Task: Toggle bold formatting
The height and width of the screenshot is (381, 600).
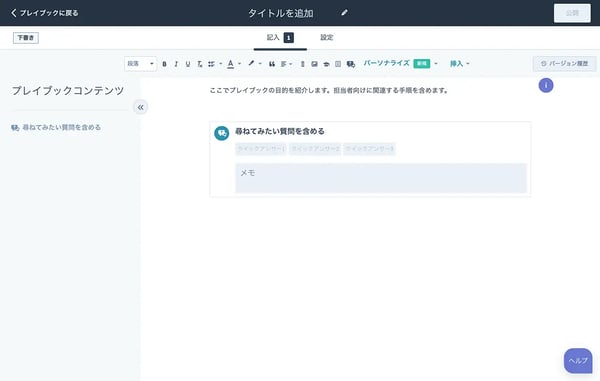Action: pos(165,64)
